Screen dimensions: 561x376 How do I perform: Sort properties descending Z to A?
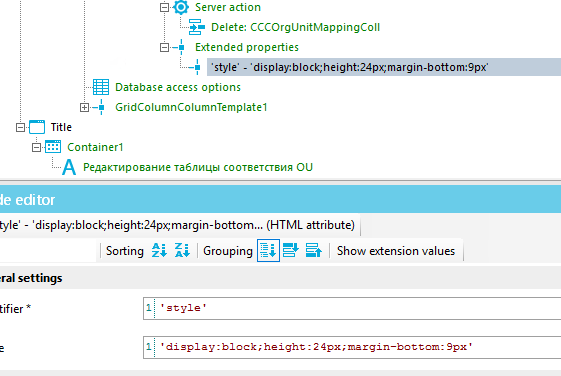182,250
